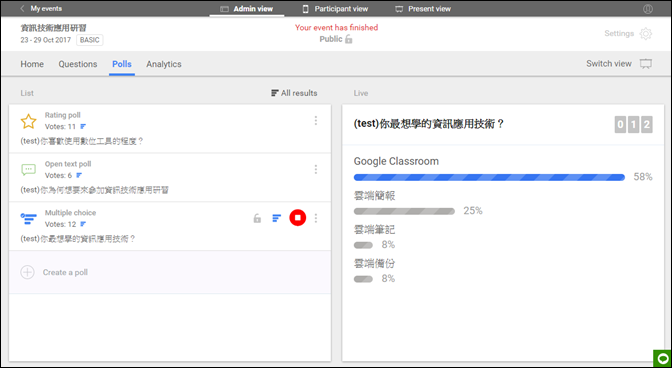This screenshot has height=368, width=672.
Task: Click the Present view tab's monitor icon
Action: pyautogui.click(x=399, y=9)
